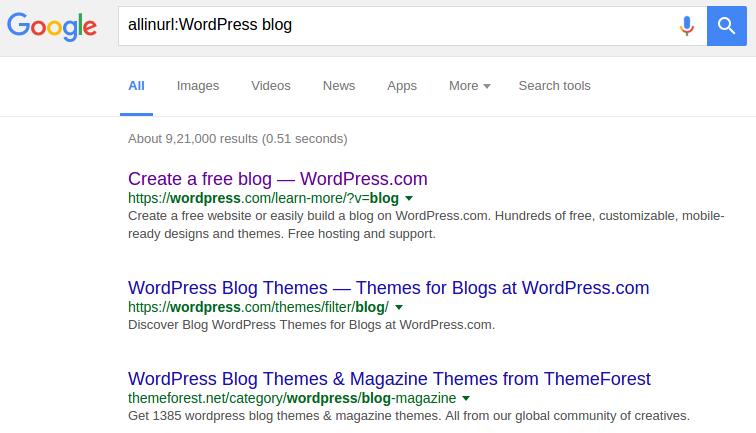Select the All results tab
This screenshot has height=433, width=756.
136,86
